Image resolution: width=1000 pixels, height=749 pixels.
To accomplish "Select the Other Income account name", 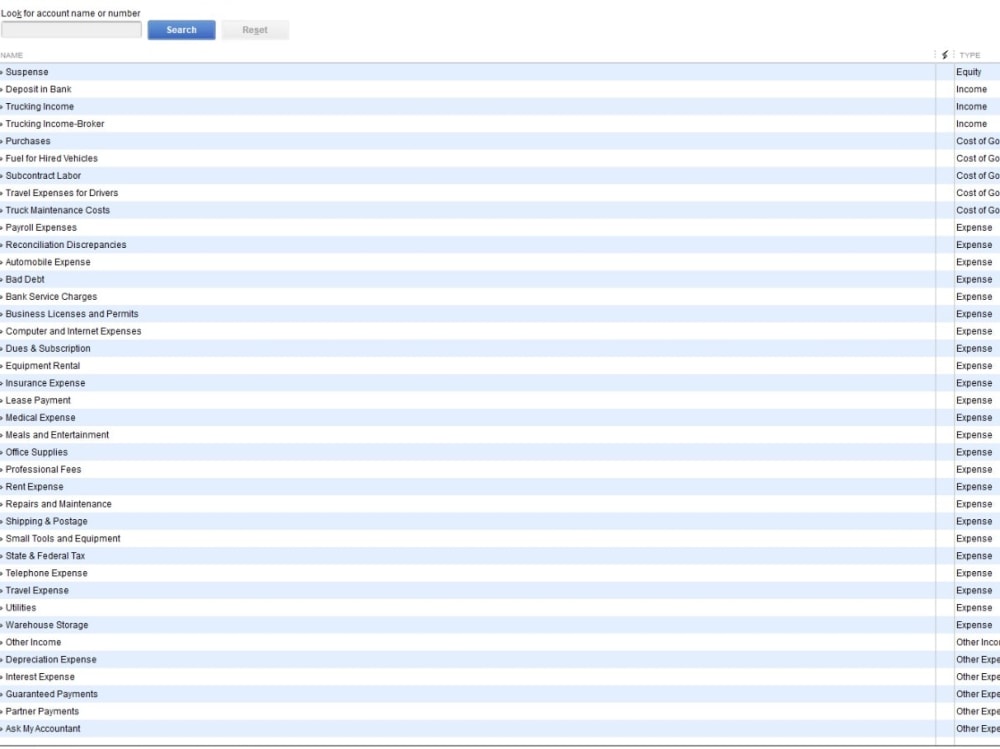I will [x=33, y=642].
